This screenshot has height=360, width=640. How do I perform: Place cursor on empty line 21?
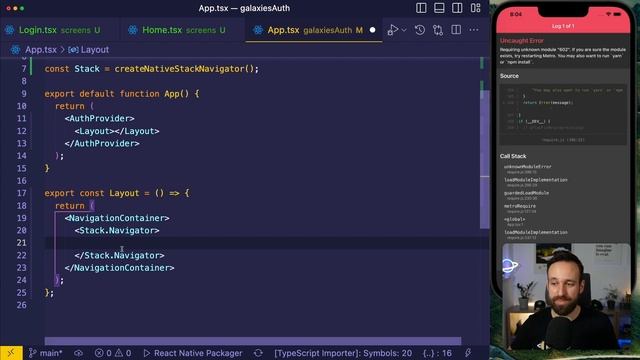tap(261, 243)
